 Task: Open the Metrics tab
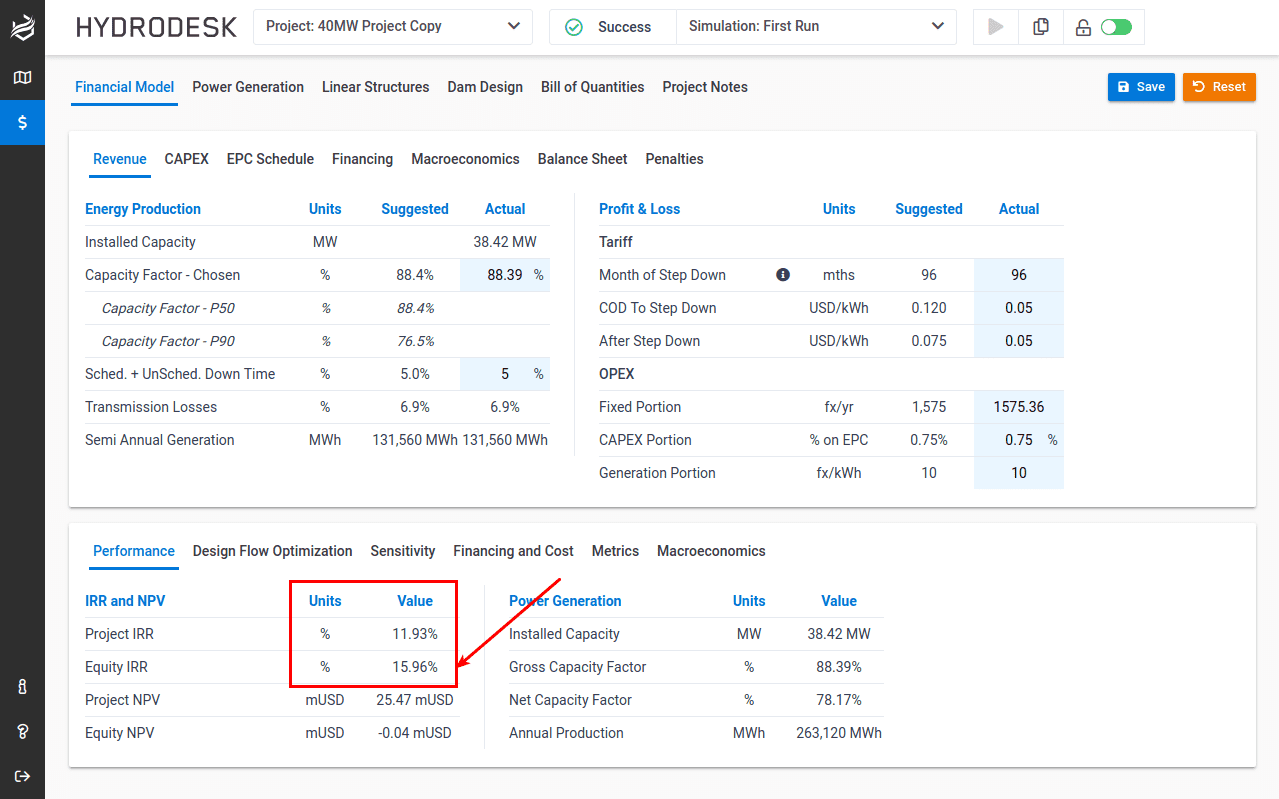[x=615, y=551]
